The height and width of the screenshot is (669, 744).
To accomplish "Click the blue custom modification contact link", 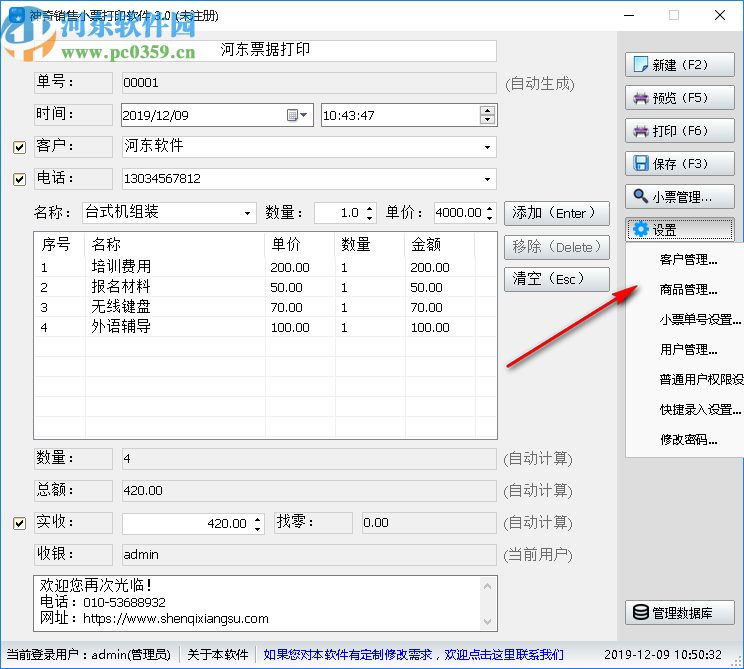I will click(413, 655).
